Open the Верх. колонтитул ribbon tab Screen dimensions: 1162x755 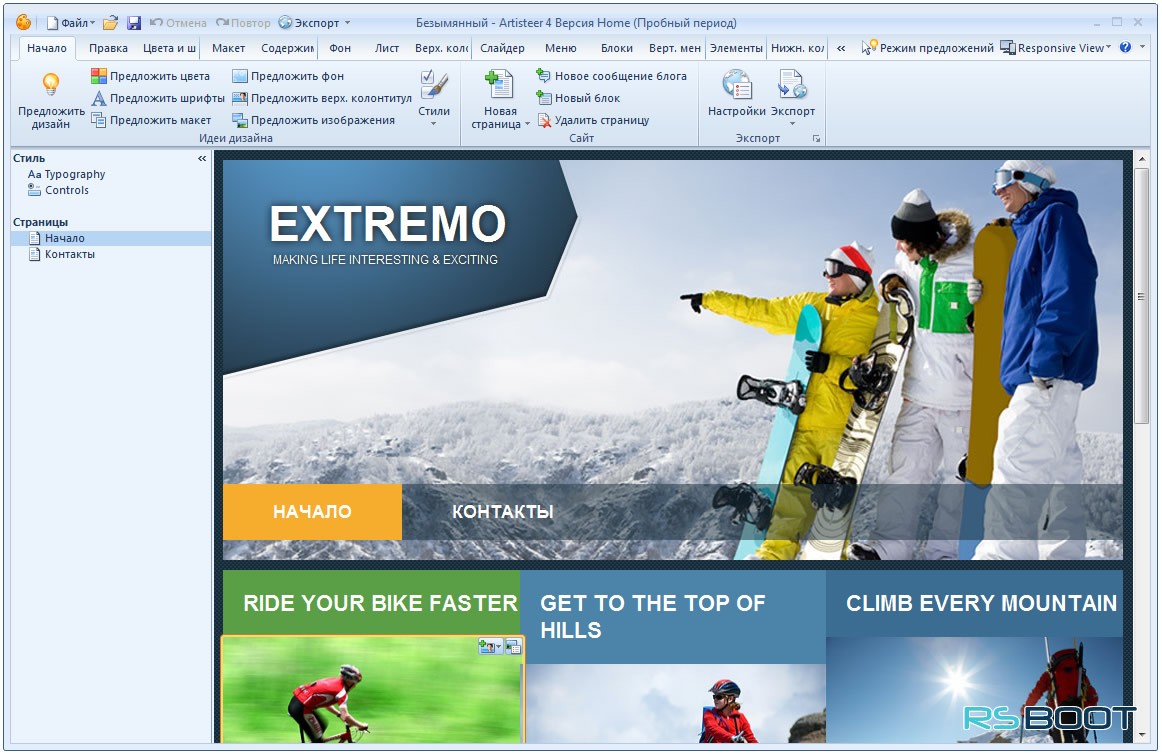441,48
